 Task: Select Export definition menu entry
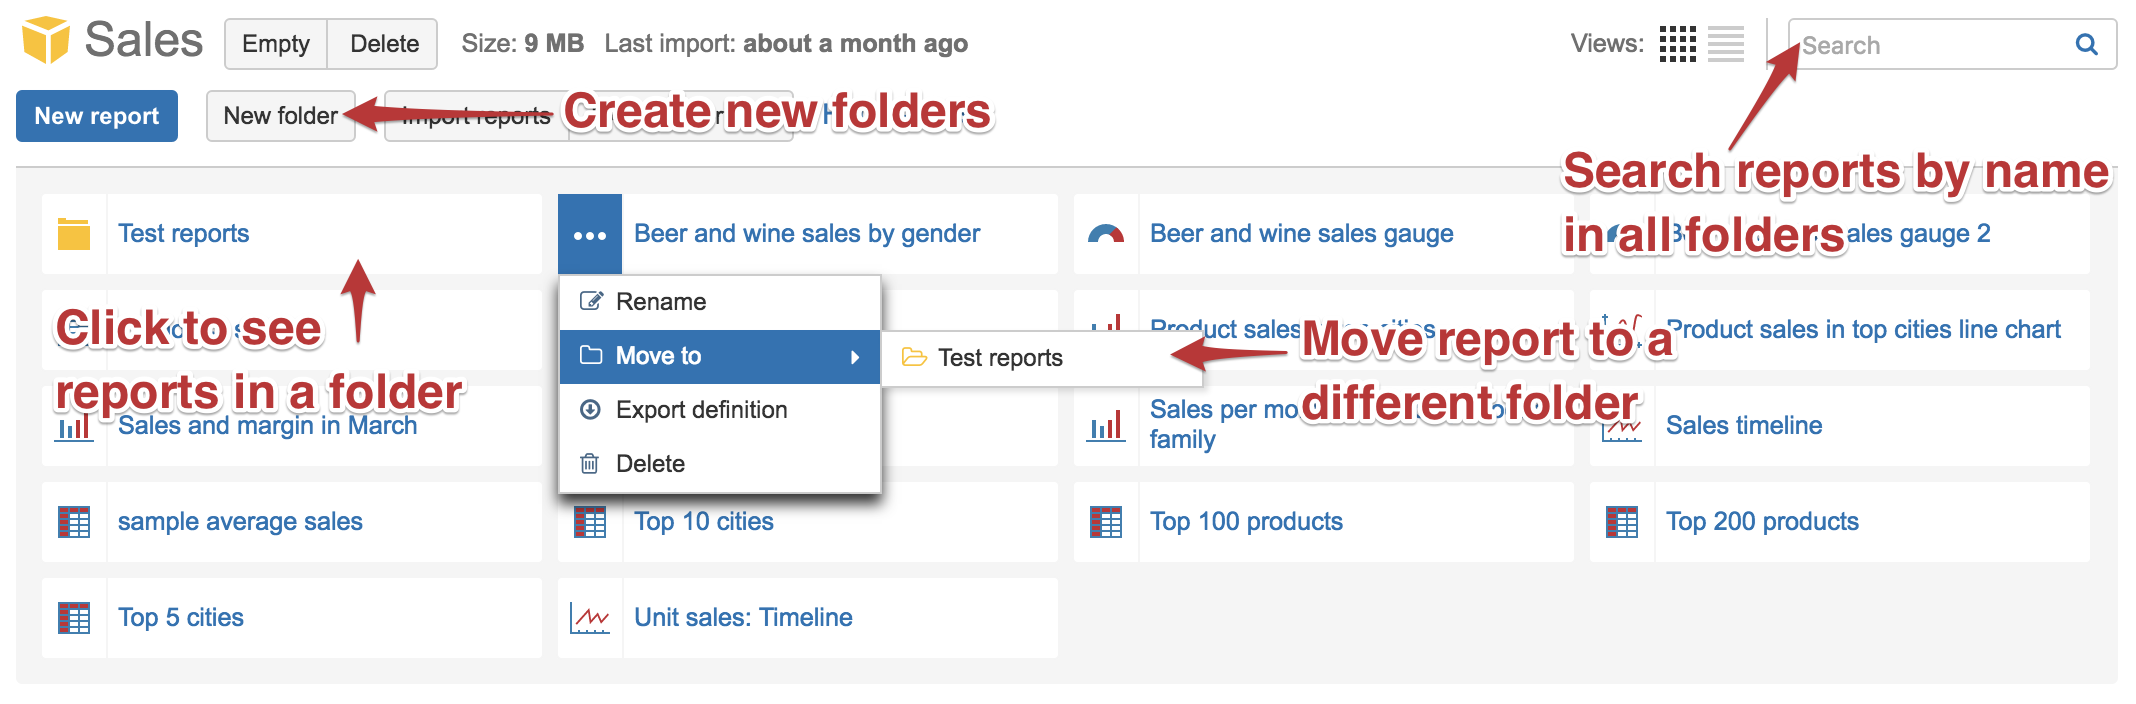701,410
